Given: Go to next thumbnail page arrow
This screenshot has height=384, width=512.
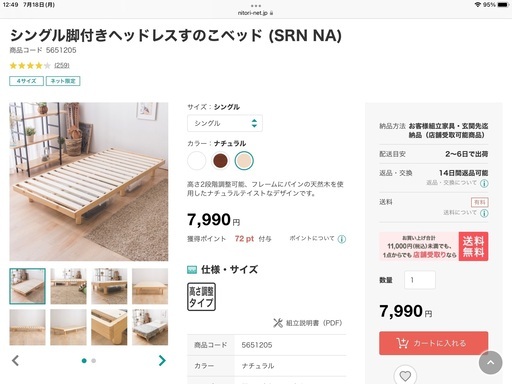Looking at the screenshot, I should point(162,360).
